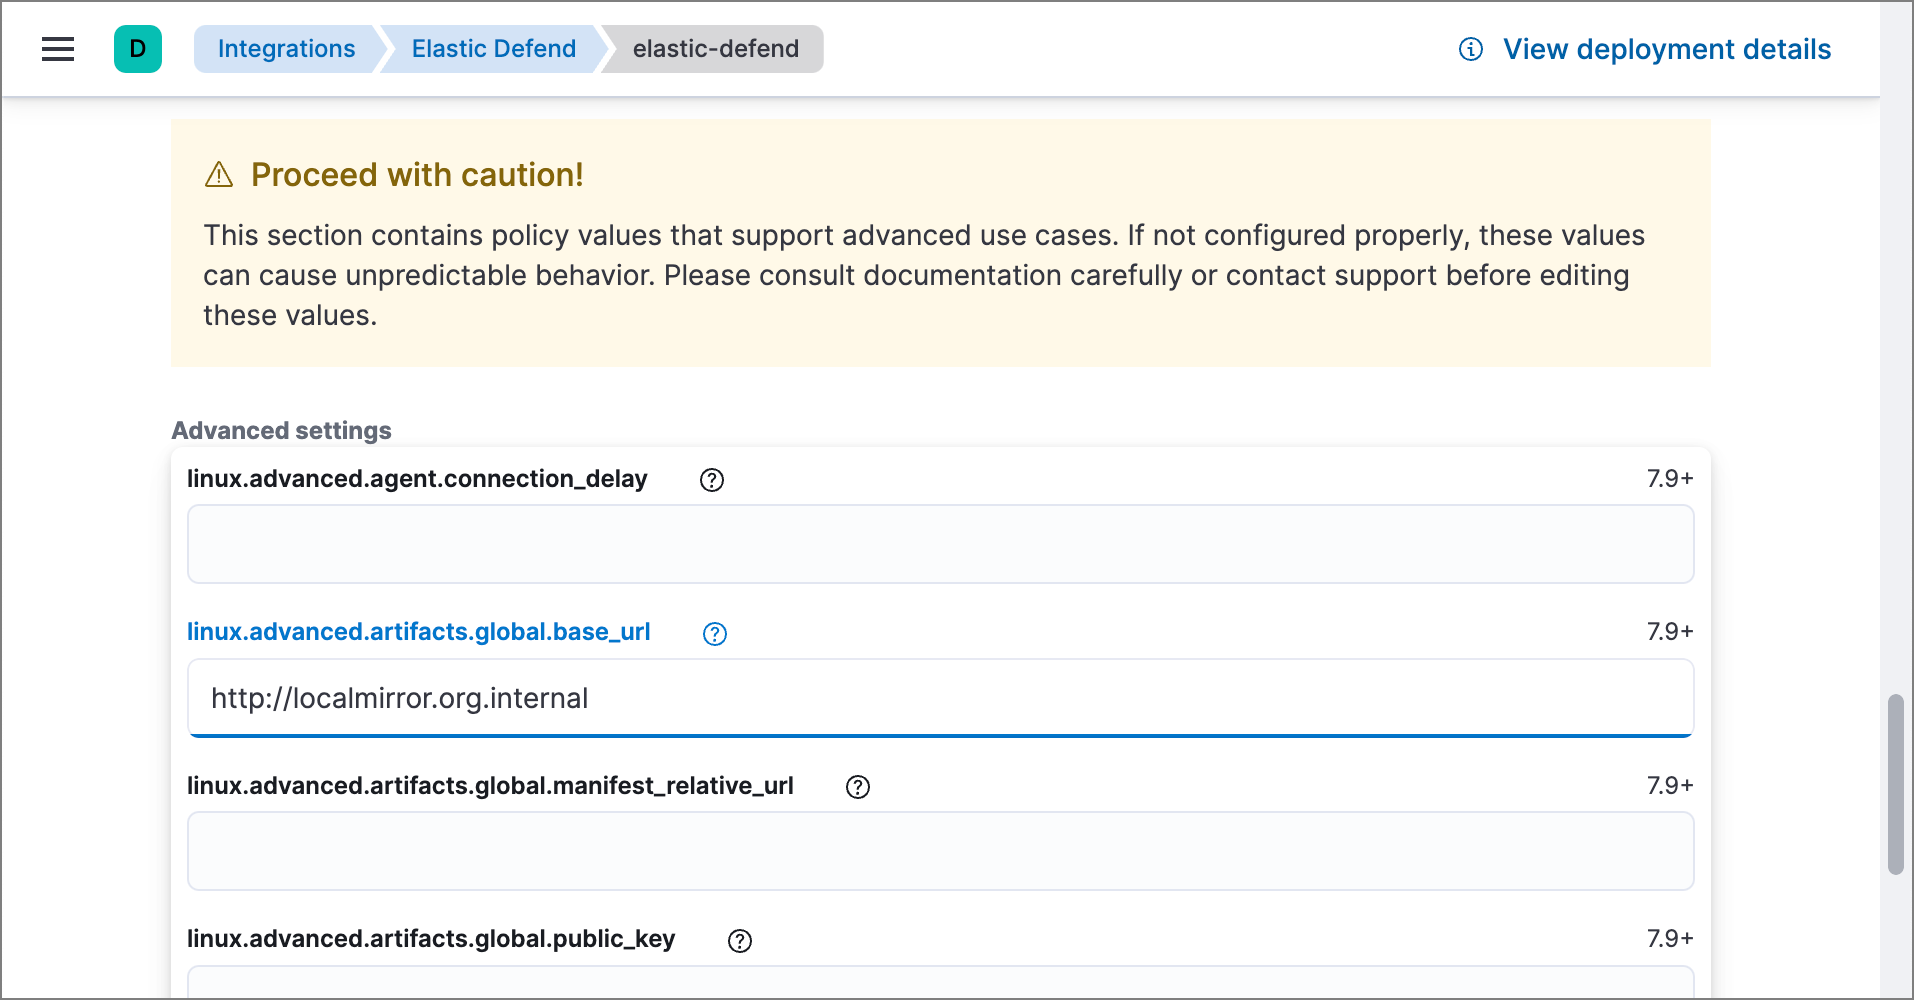Open help for artifacts.global.public_key
Image resolution: width=1914 pixels, height=1000 pixels.
point(739,940)
